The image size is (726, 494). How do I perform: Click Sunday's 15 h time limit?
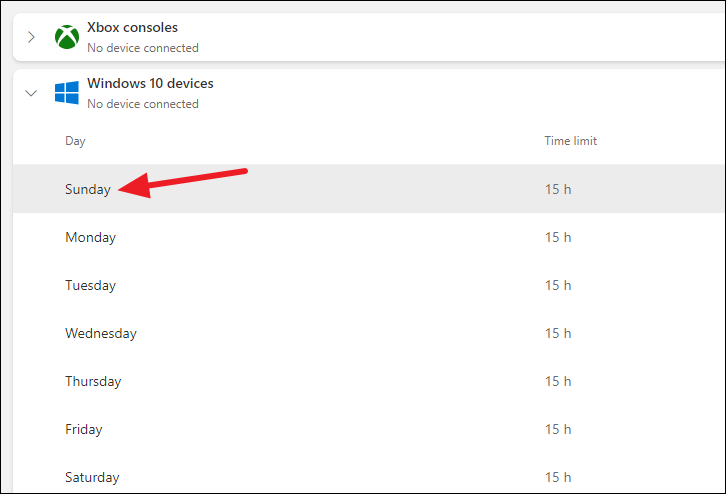click(x=558, y=189)
